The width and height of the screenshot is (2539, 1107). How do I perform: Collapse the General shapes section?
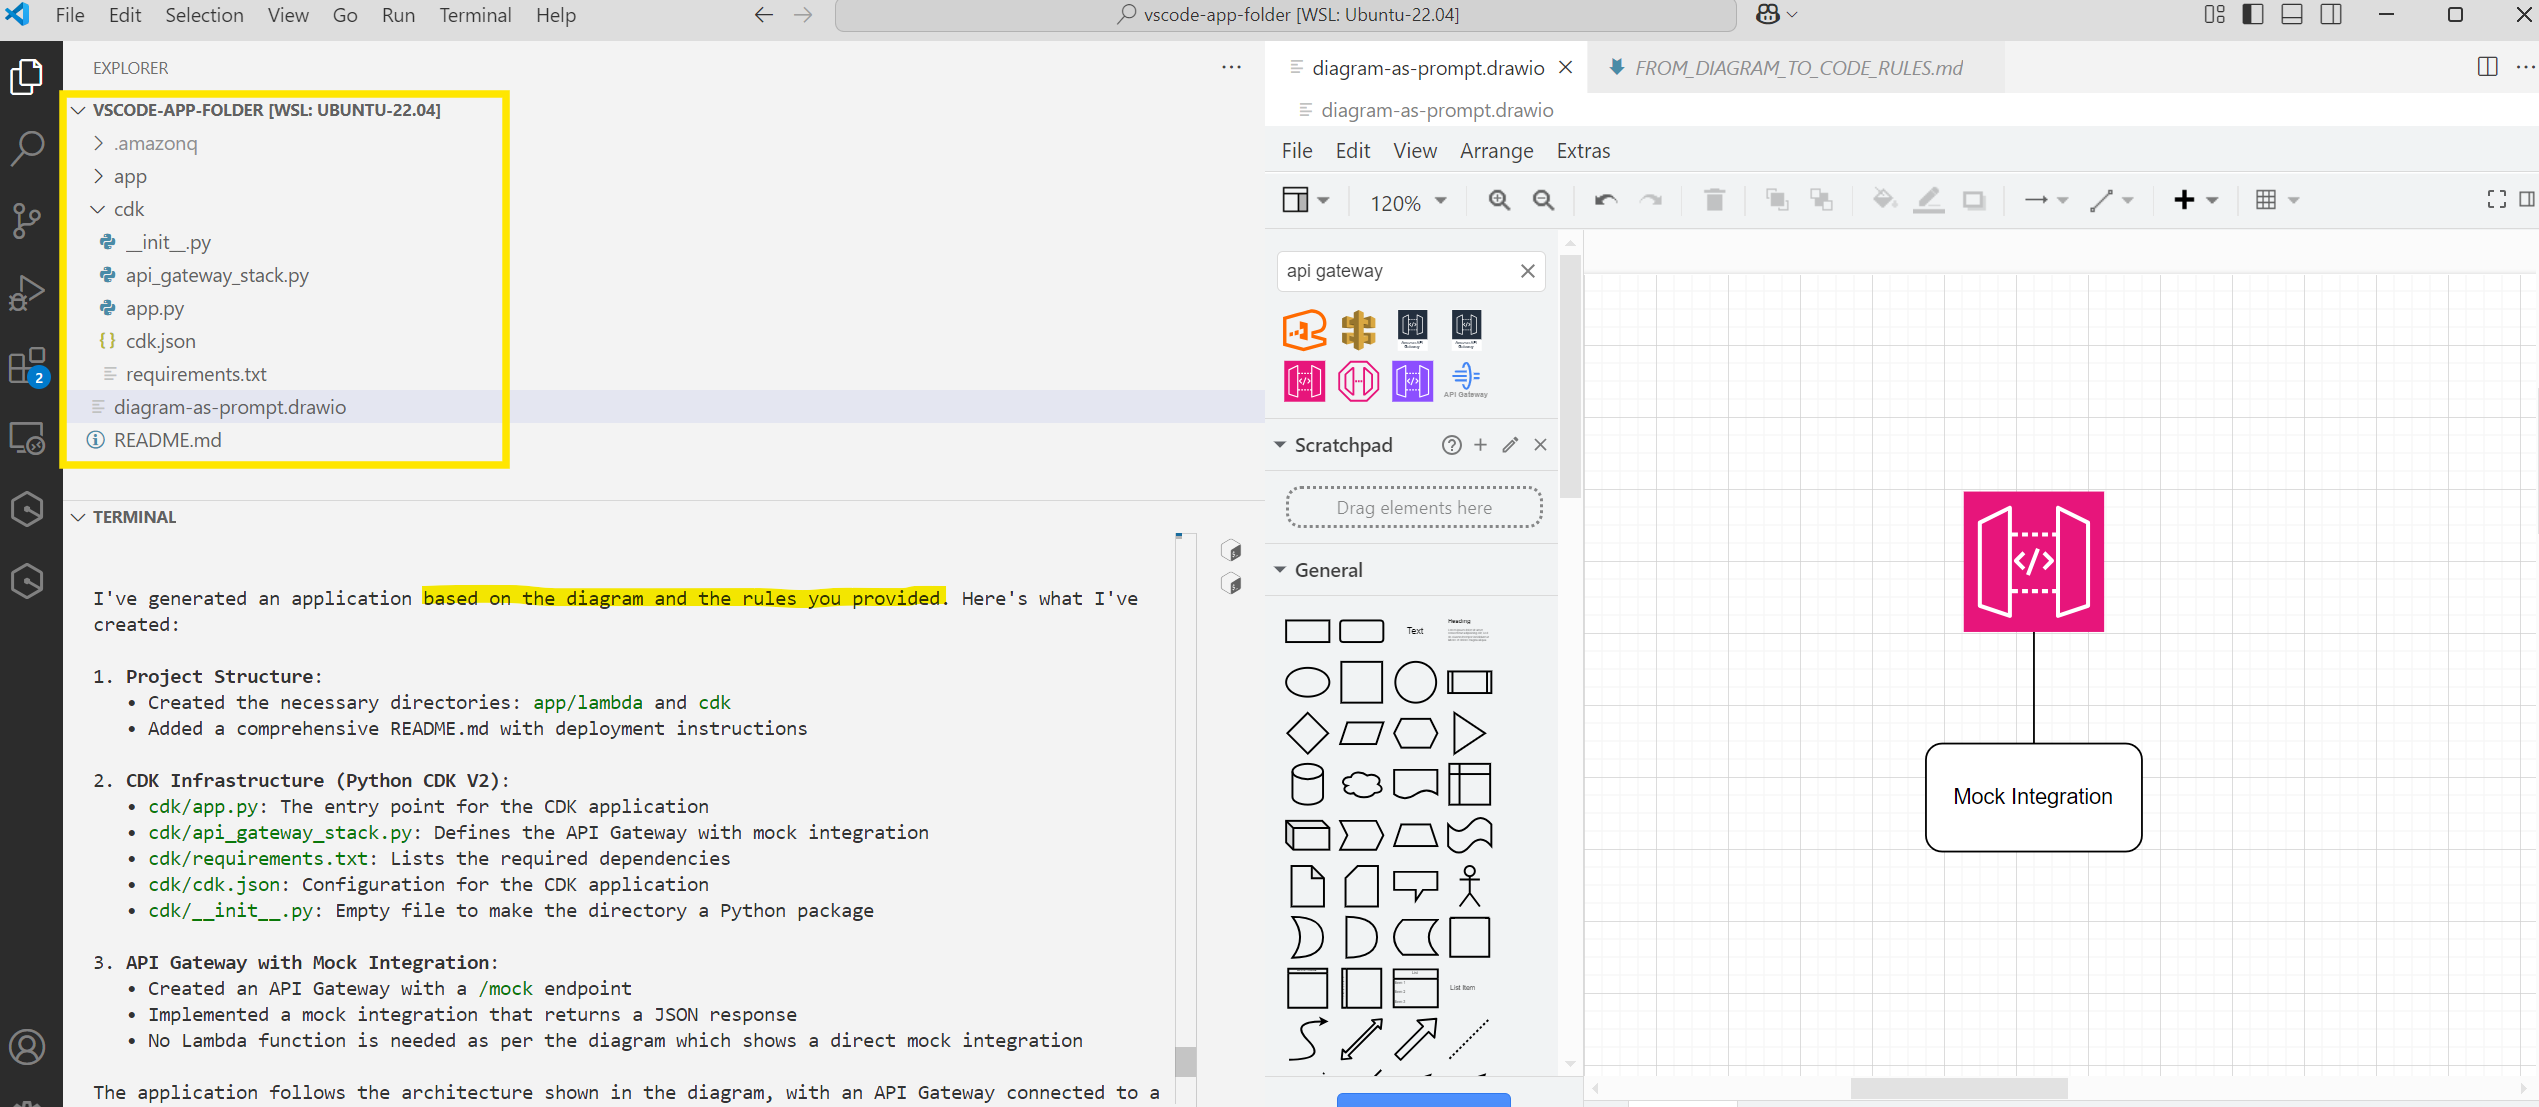(x=1280, y=570)
